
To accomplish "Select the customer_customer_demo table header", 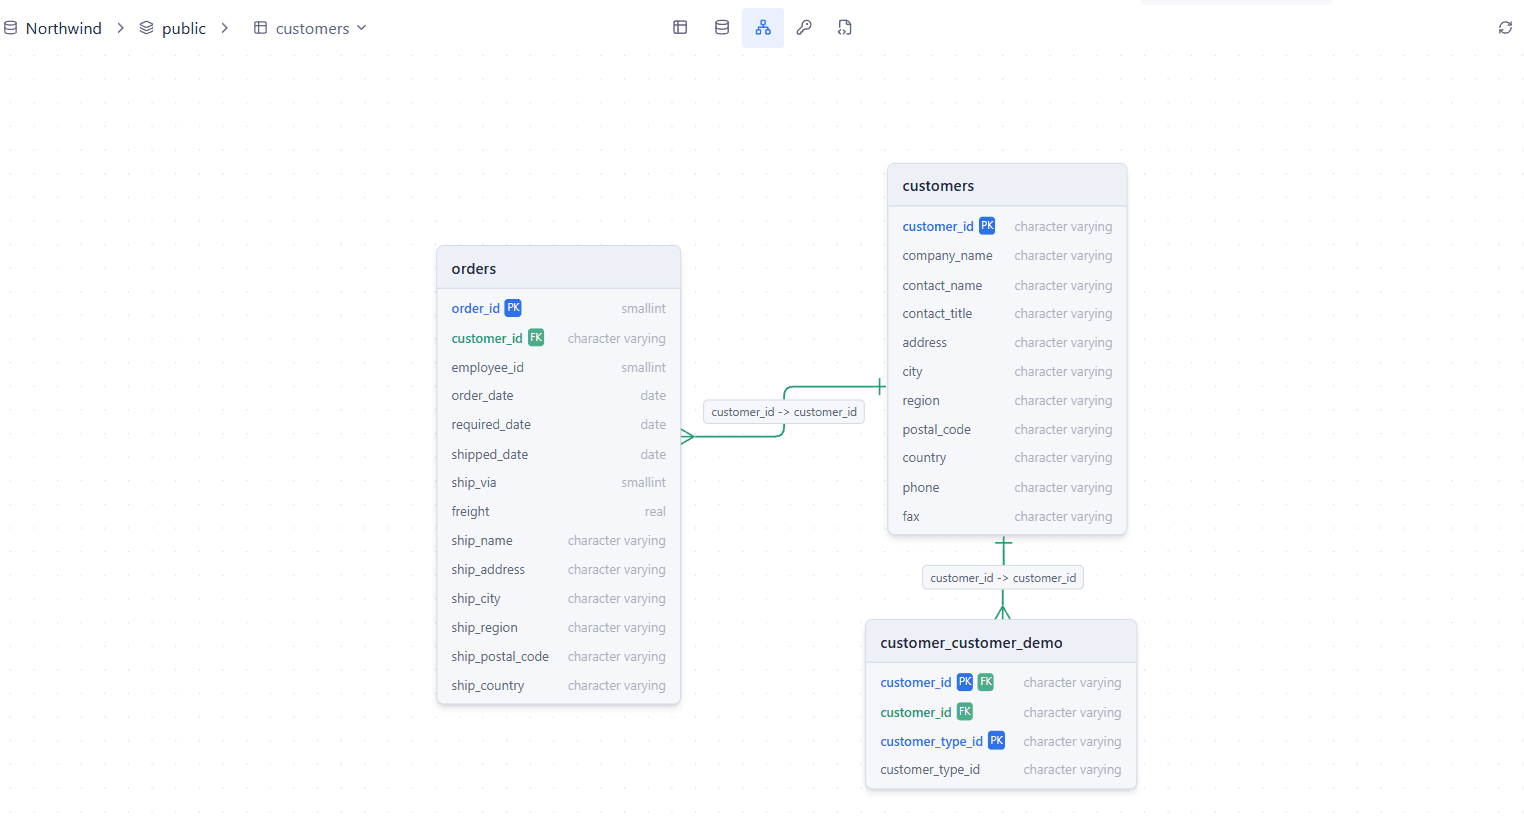I will click(x=1001, y=642).
